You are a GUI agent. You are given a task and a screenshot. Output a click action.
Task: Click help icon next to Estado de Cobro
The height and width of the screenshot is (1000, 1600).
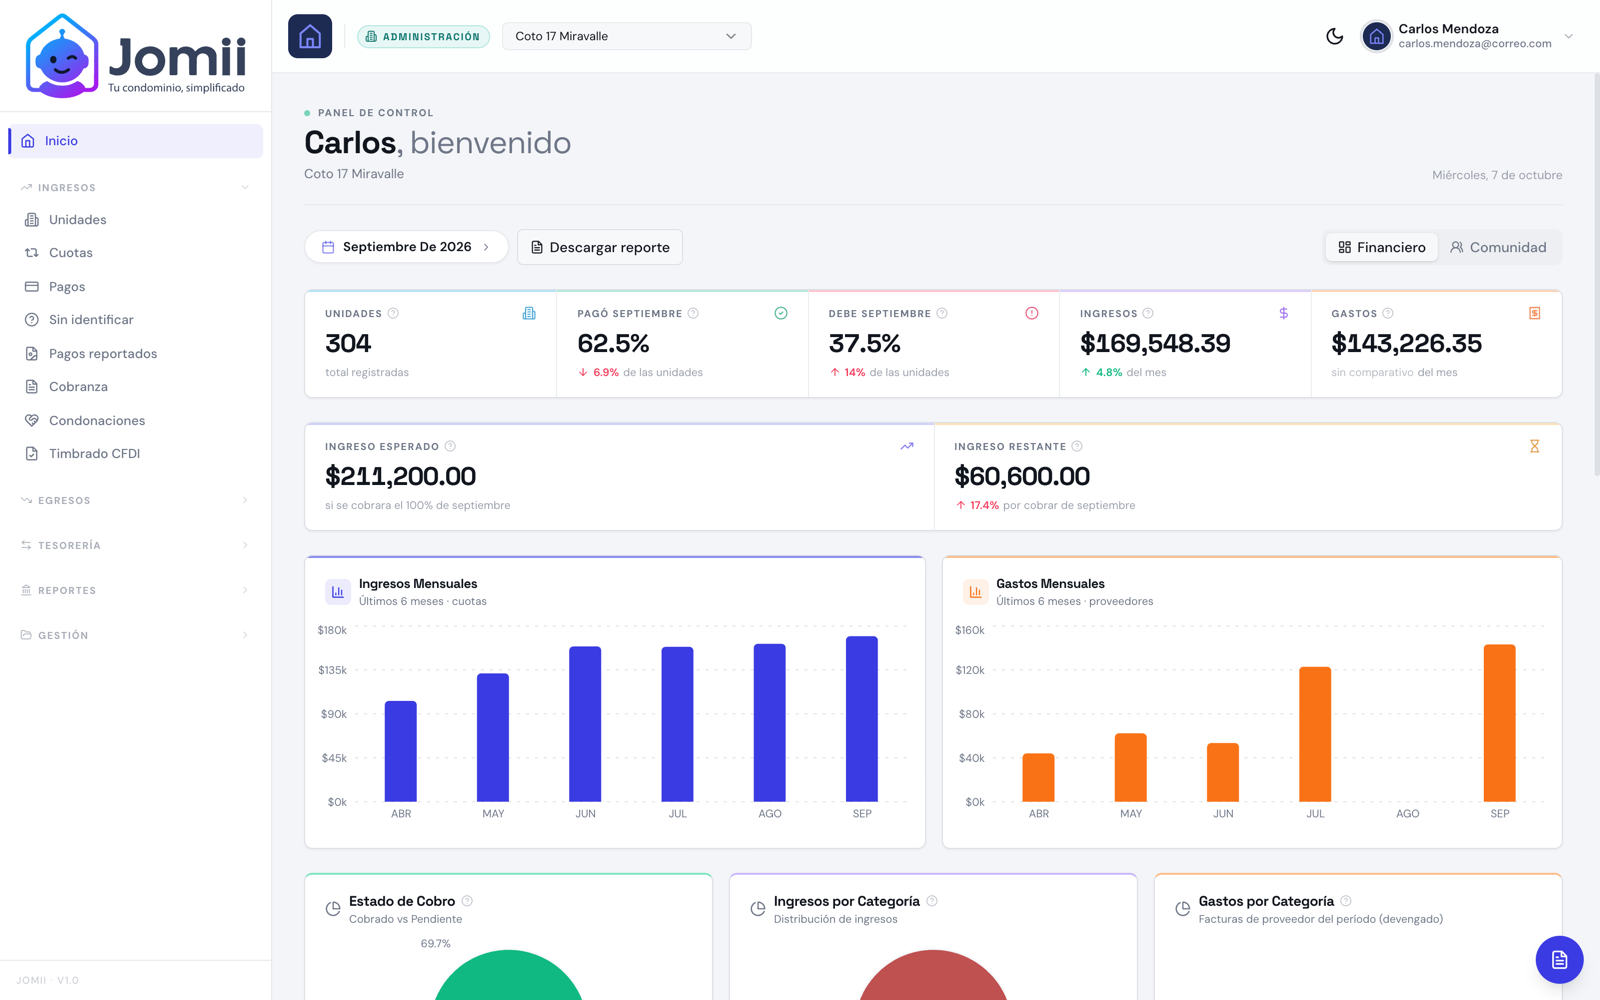click(467, 901)
